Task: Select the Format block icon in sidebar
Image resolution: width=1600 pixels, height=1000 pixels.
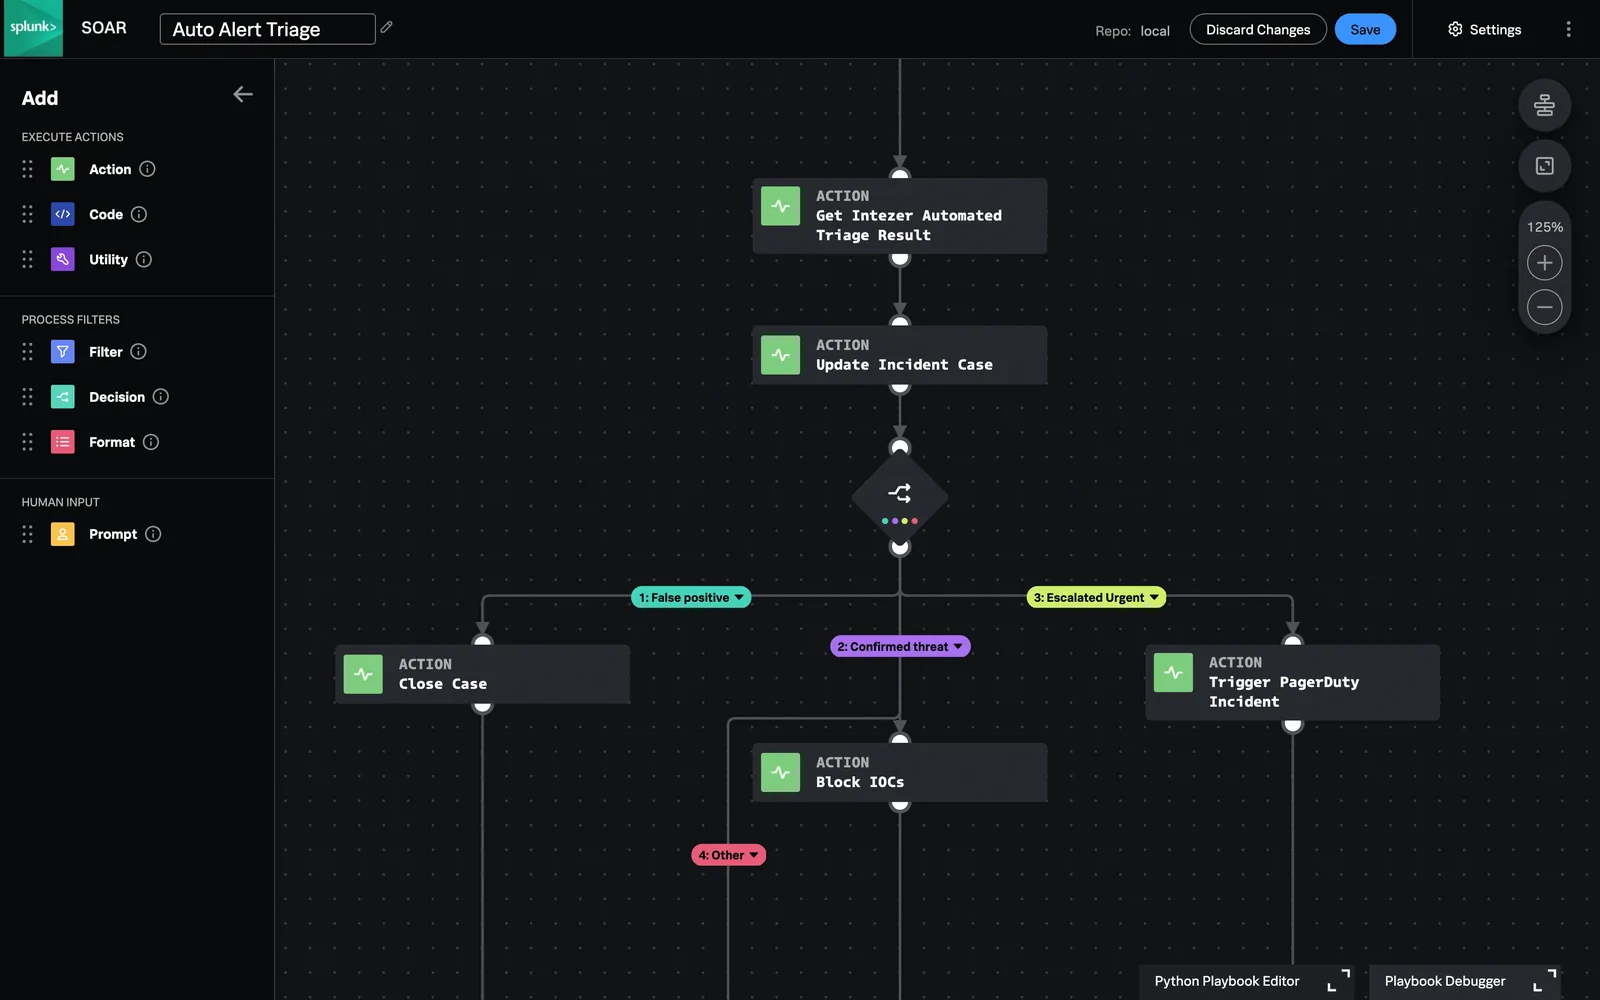Action: 63,442
